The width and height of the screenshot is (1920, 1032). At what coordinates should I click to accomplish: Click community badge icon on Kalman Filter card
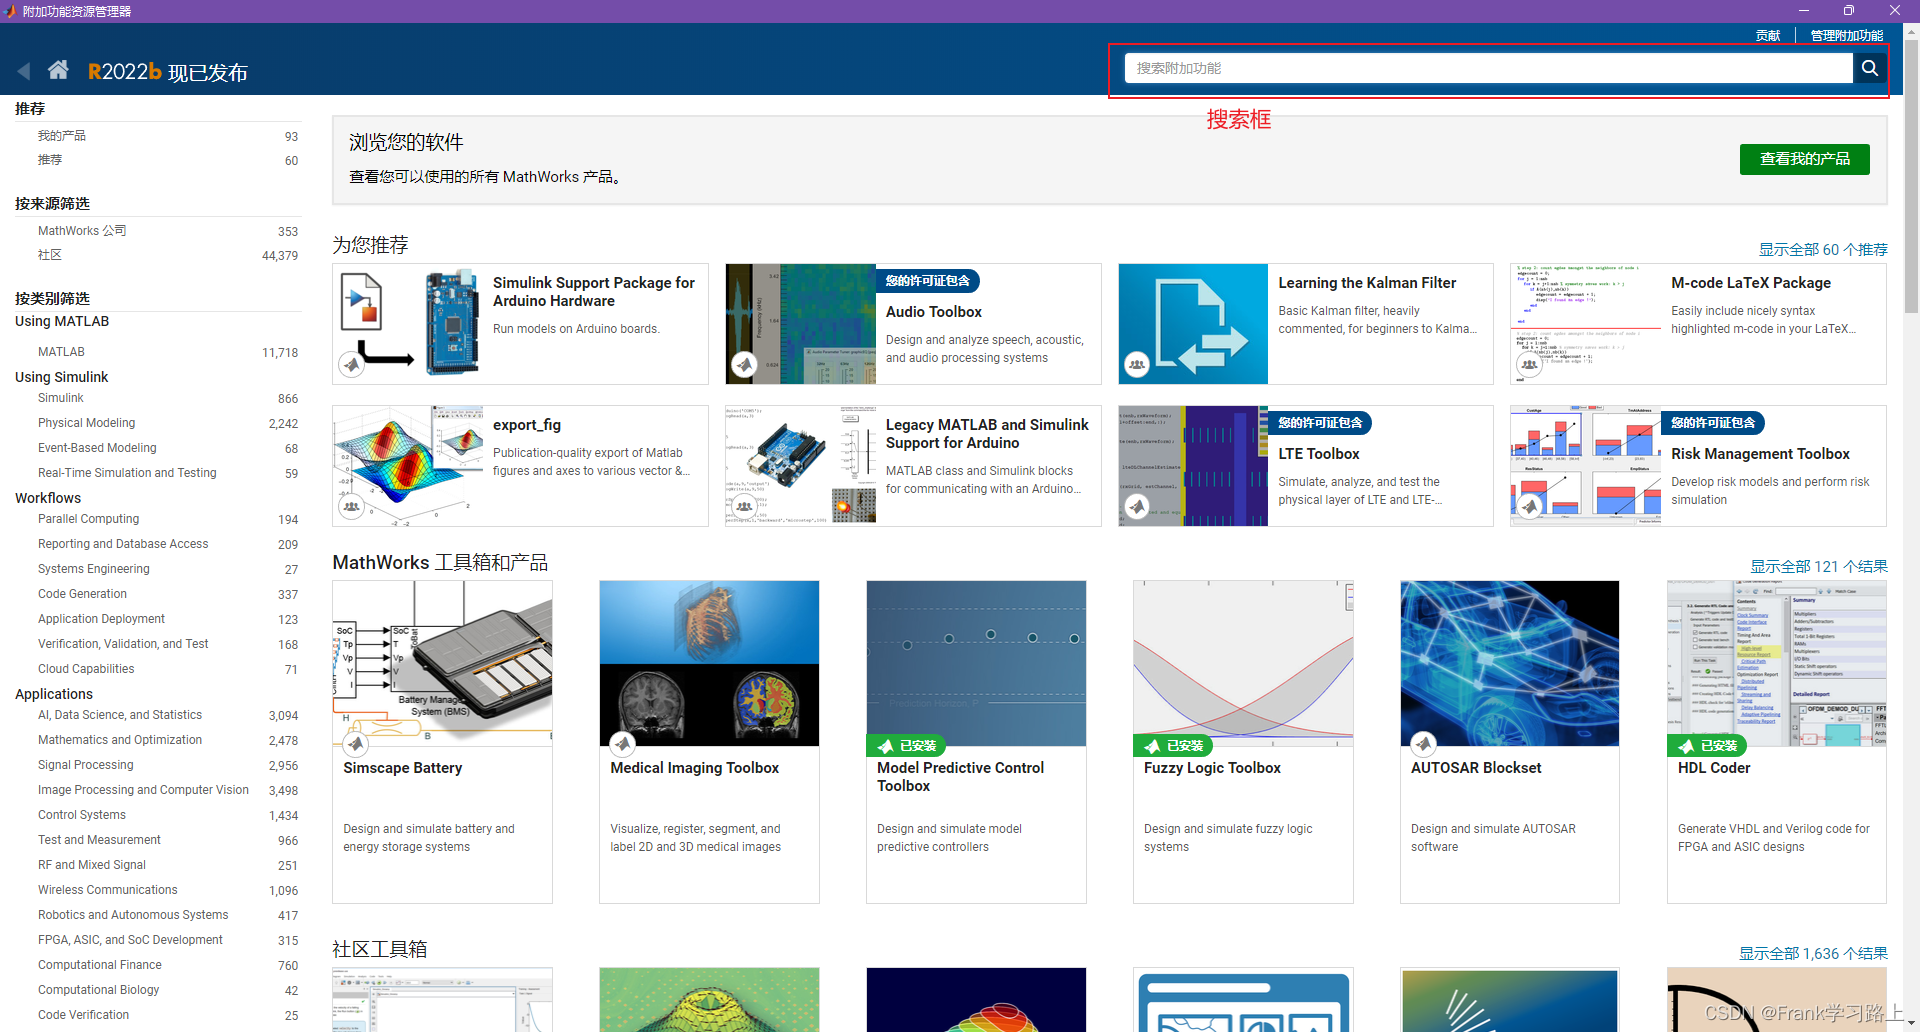click(1137, 364)
